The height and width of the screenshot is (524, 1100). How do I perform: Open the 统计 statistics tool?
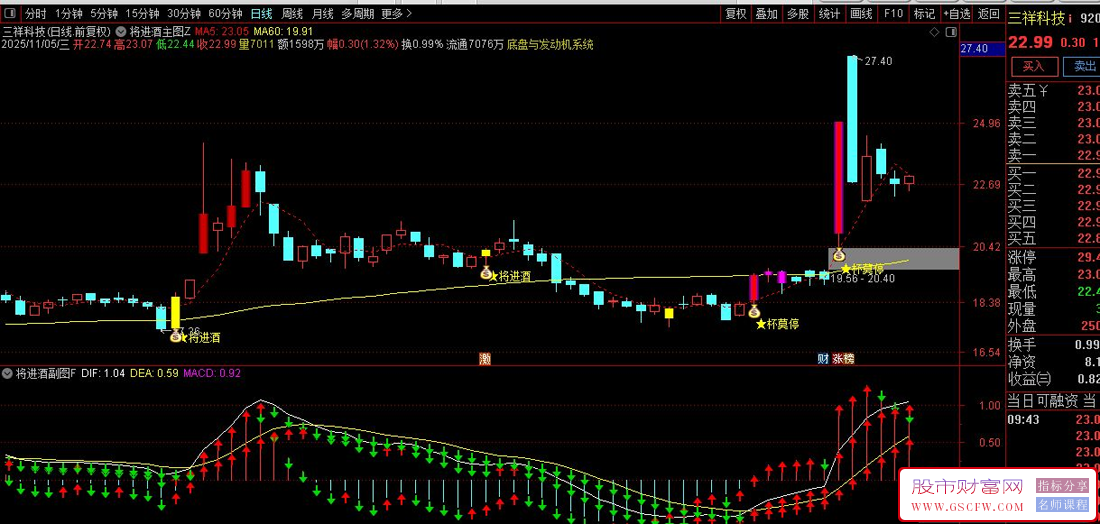pos(829,13)
